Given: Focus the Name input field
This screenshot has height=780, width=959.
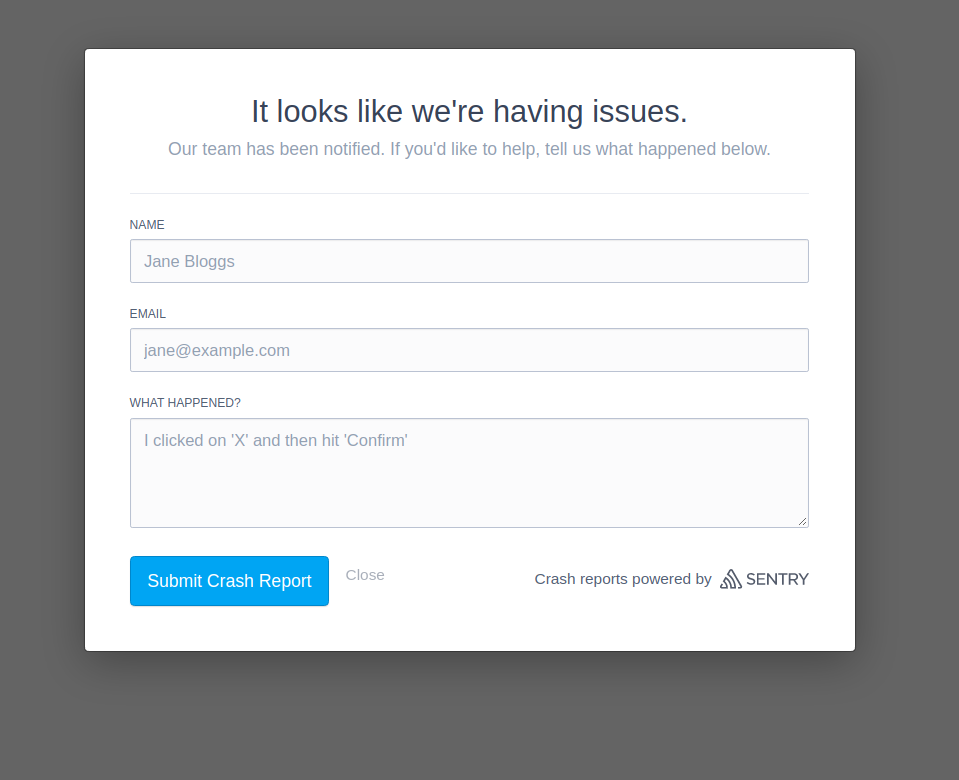Looking at the screenshot, I should click(x=469, y=261).
